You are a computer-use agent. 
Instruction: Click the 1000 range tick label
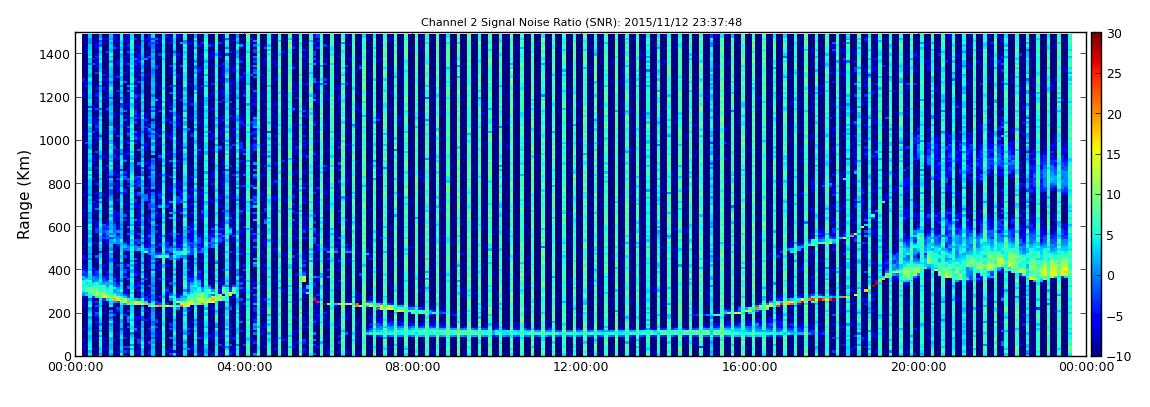click(56, 141)
